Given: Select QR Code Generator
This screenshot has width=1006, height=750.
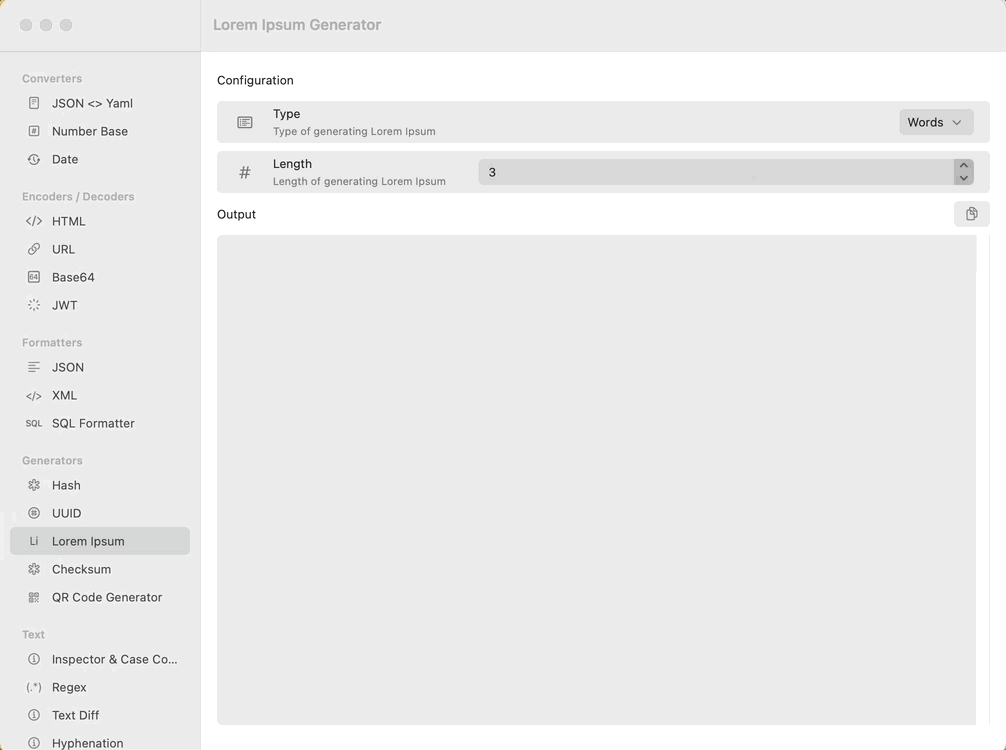Looking at the screenshot, I should click(x=100, y=597).
